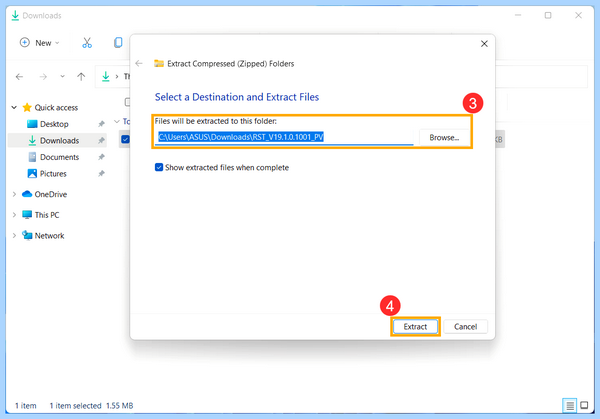The width and height of the screenshot is (600, 419).
Task: Open Pictures in the sidebar
Action: point(53,174)
